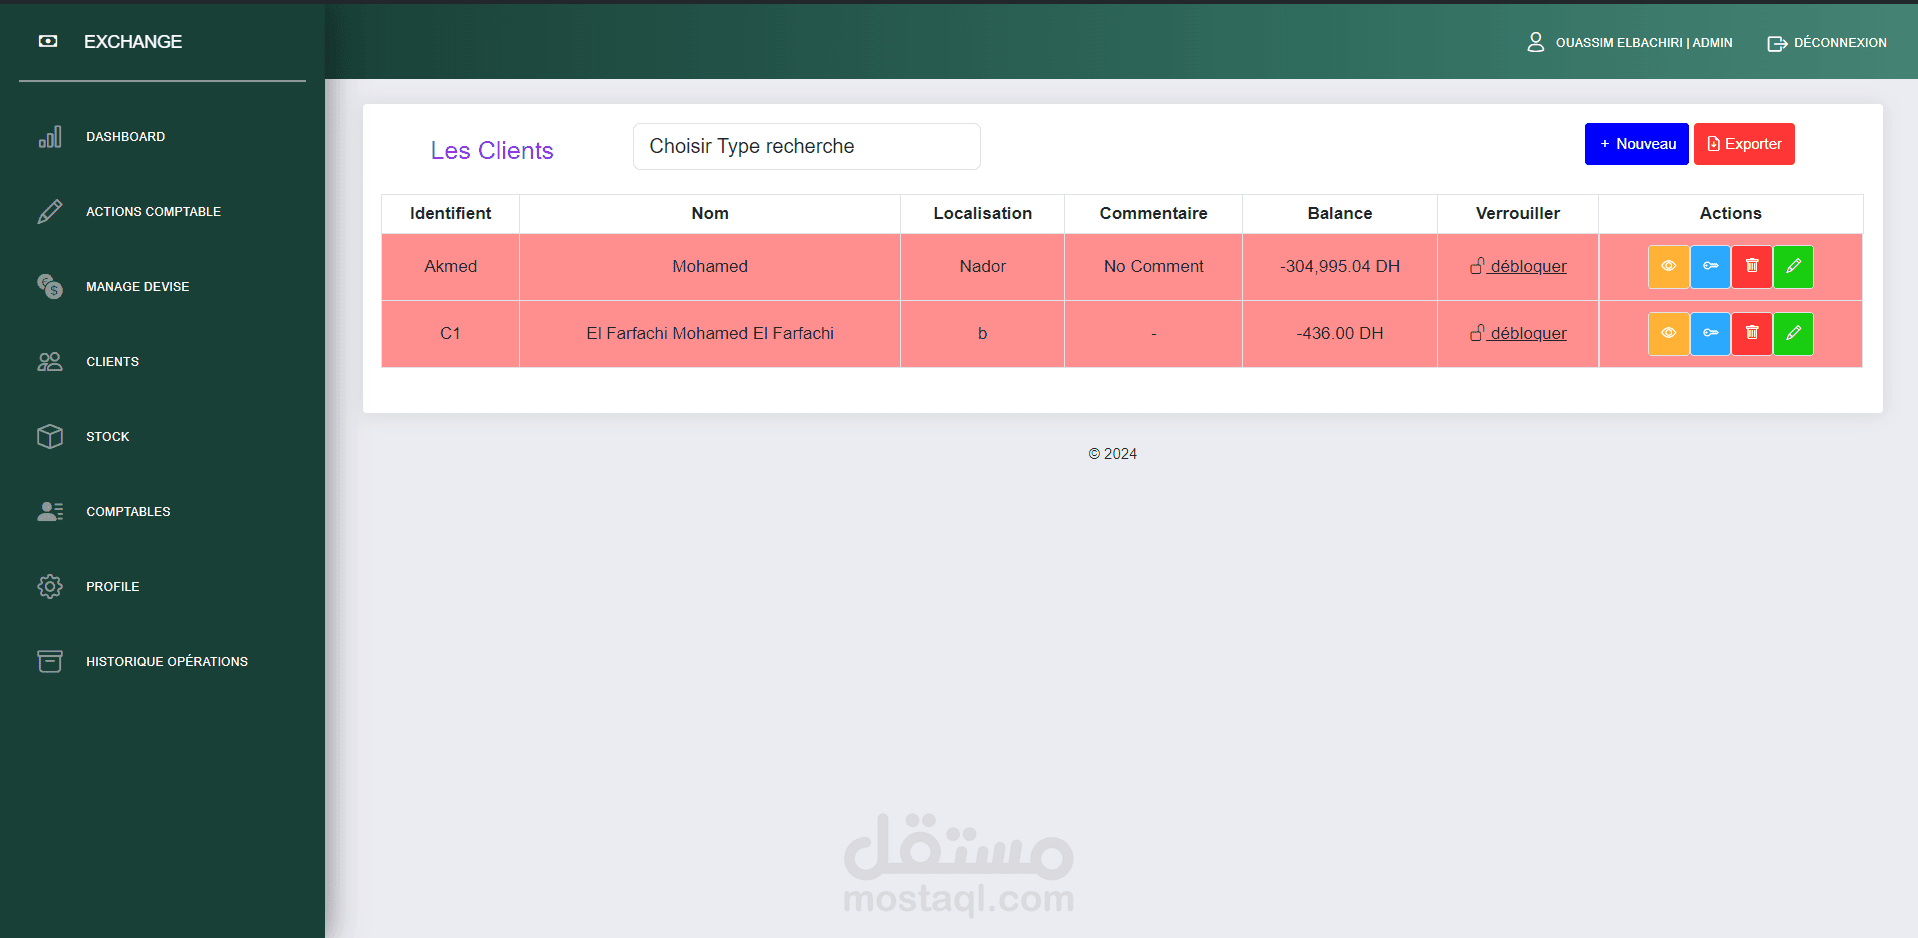Image resolution: width=1918 pixels, height=938 pixels.
Task: Open Choisir Type recherche dropdown
Action: [x=806, y=147]
